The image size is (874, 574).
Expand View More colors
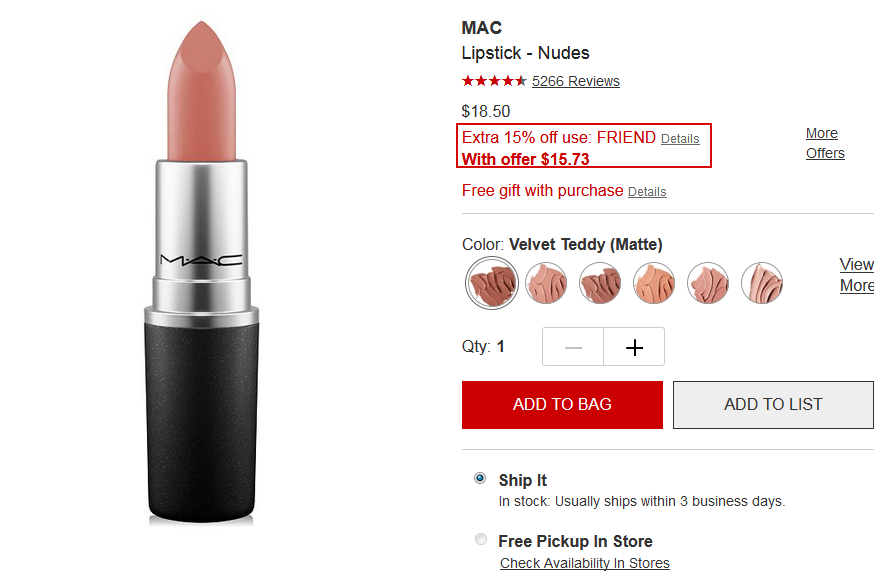pos(857,275)
